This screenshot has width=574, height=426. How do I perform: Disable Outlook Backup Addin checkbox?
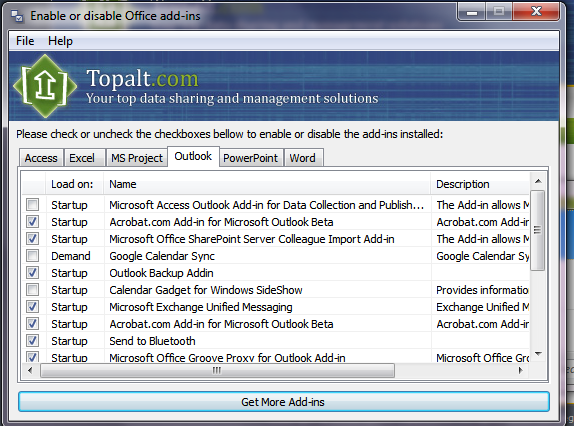click(32, 273)
